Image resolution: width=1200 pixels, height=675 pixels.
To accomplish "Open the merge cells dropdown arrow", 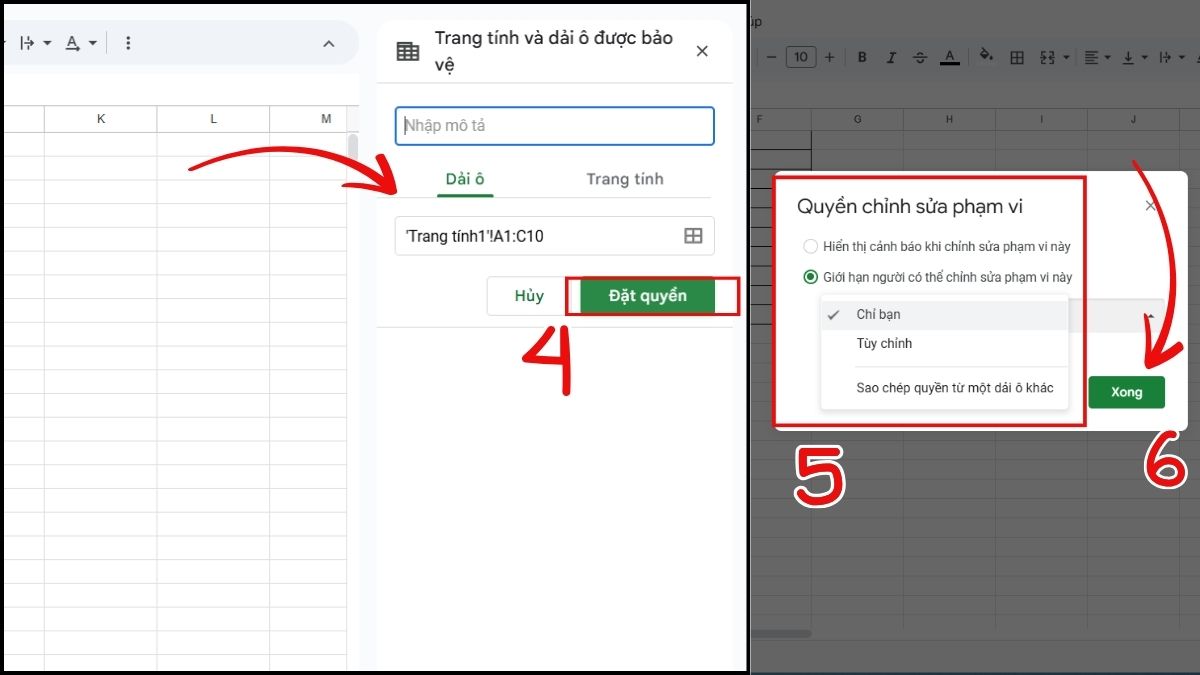I will pyautogui.click(x=1066, y=57).
